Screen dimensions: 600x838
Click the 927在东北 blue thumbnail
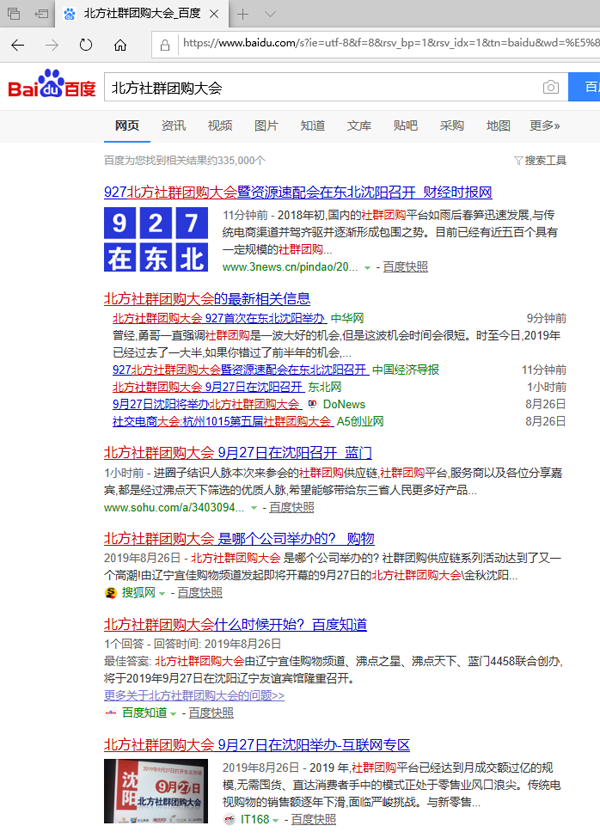[156, 239]
